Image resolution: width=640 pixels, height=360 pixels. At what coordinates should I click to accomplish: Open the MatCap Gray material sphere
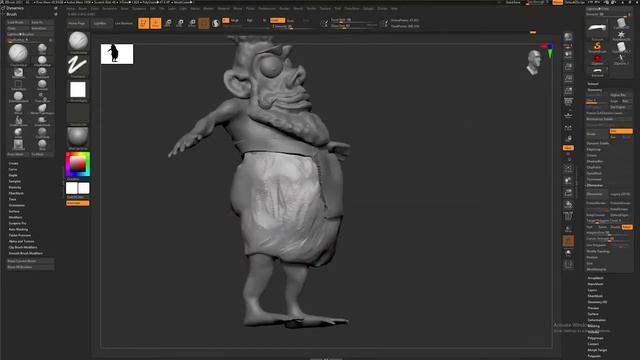point(78,137)
